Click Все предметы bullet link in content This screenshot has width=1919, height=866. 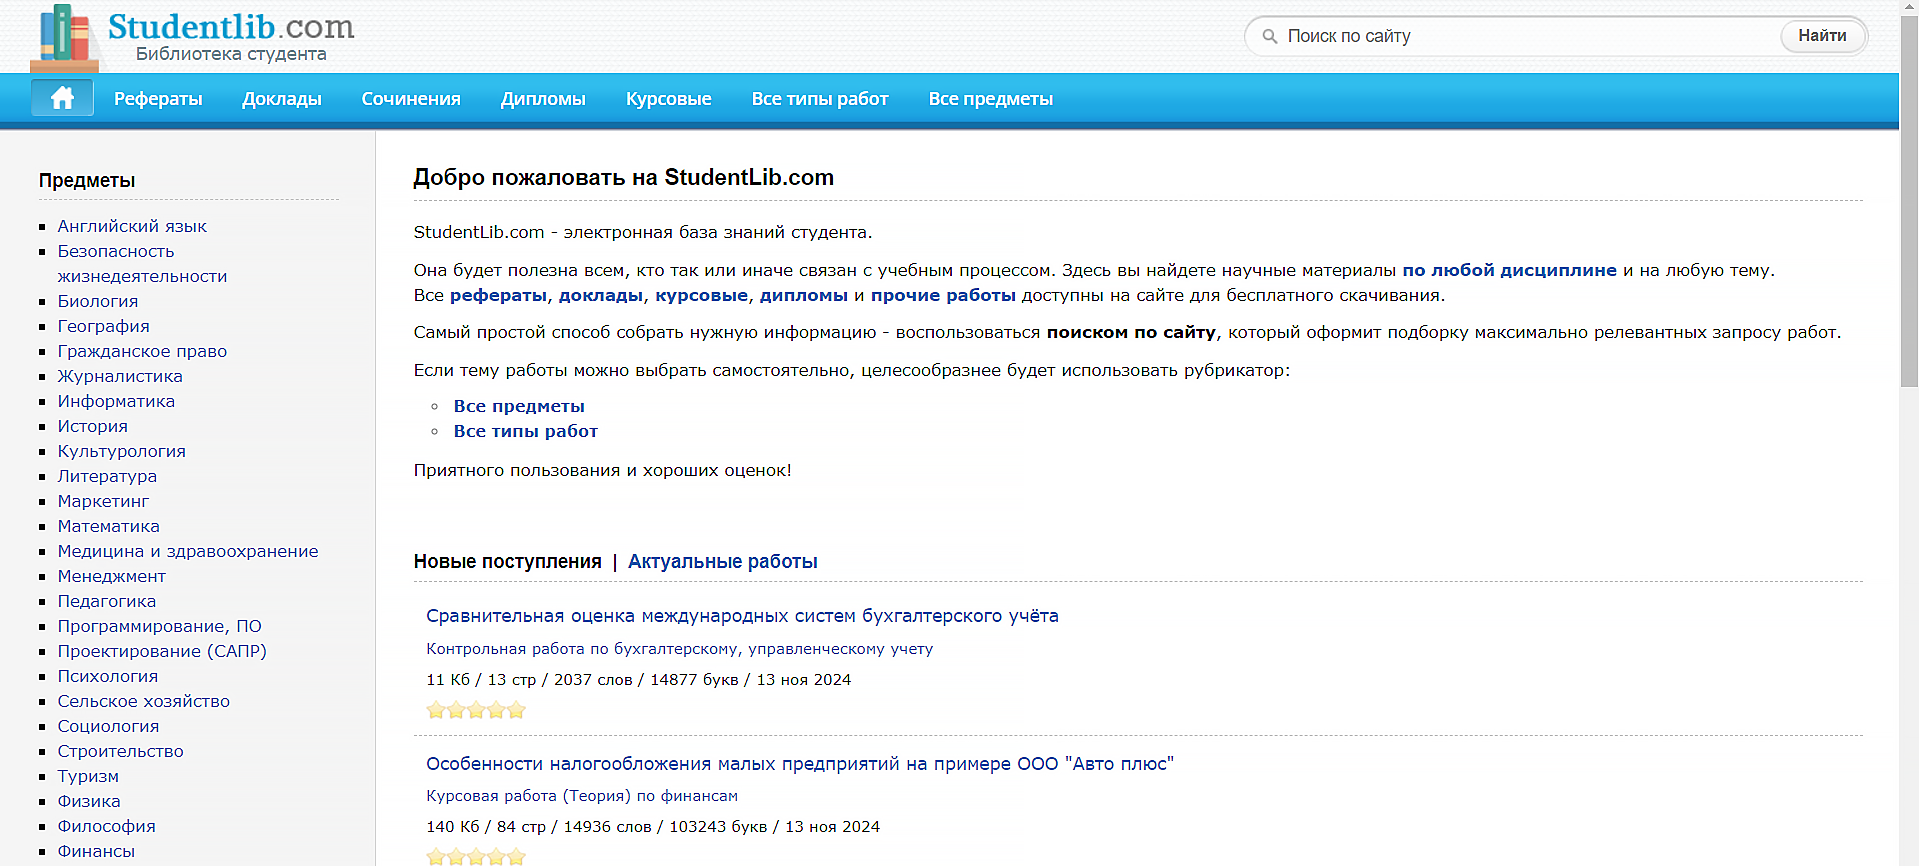tap(519, 406)
